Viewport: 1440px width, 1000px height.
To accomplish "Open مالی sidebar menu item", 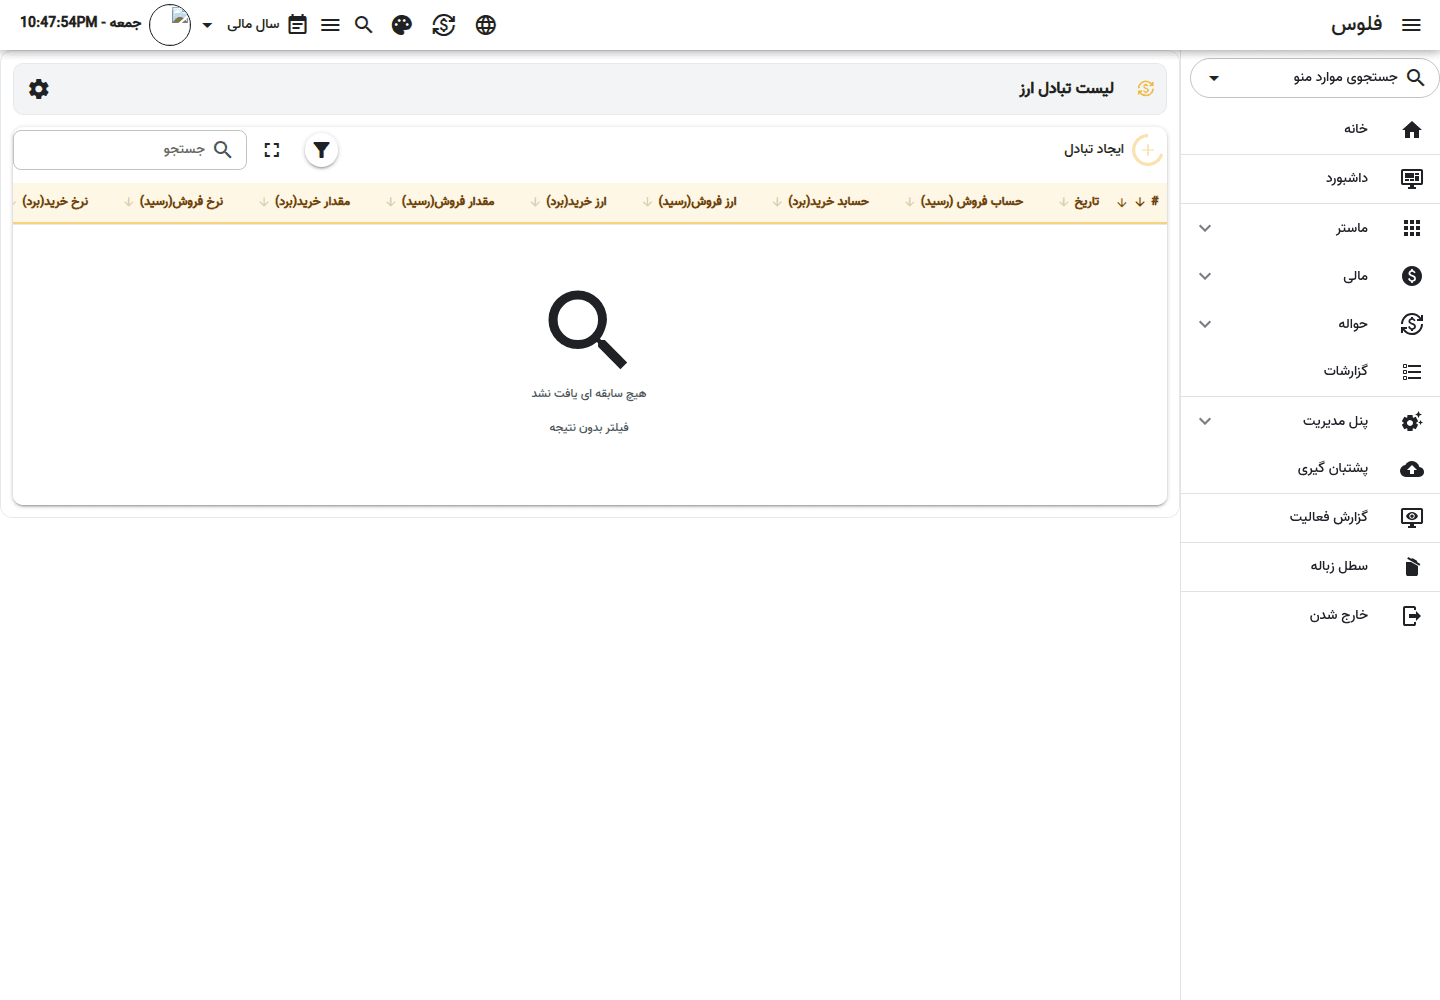I will point(1310,276).
